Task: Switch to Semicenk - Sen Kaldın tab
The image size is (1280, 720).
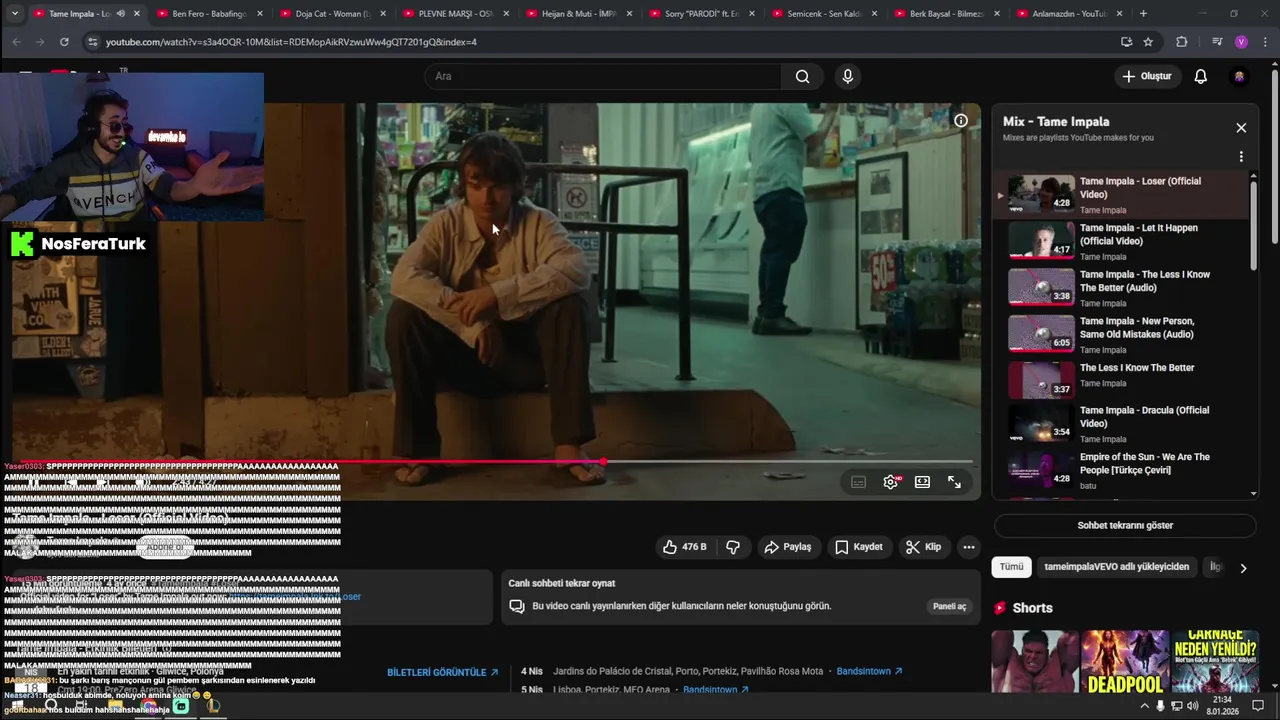Action: [822, 14]
